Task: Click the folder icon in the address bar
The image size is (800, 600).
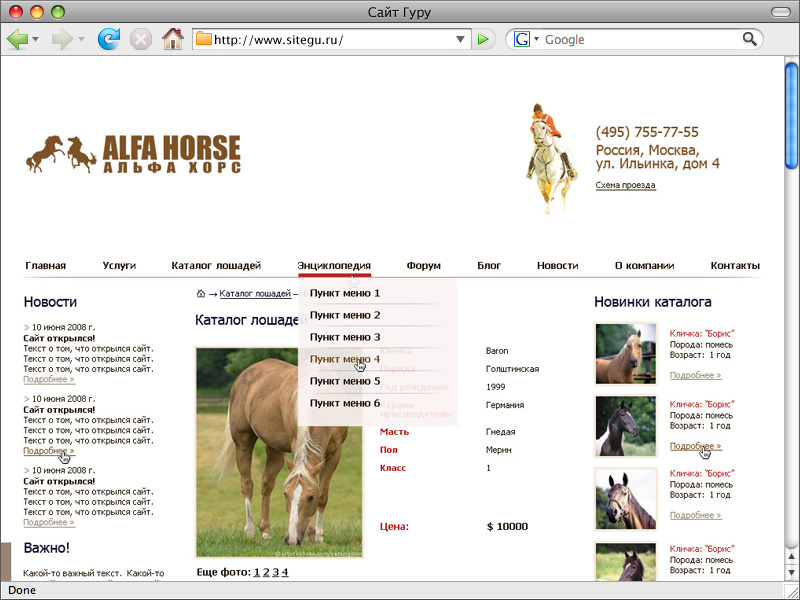Action: click(x=204, y=39)
